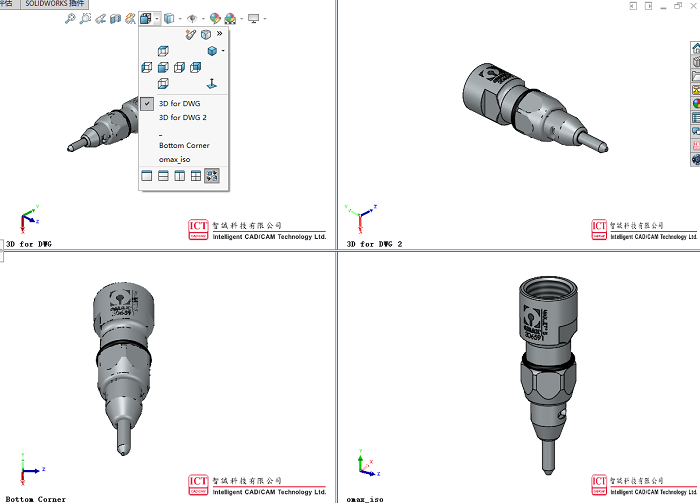Select the Left view cube icon
Image resolution: width=700 pixels, height=503 pixels.
146,67
